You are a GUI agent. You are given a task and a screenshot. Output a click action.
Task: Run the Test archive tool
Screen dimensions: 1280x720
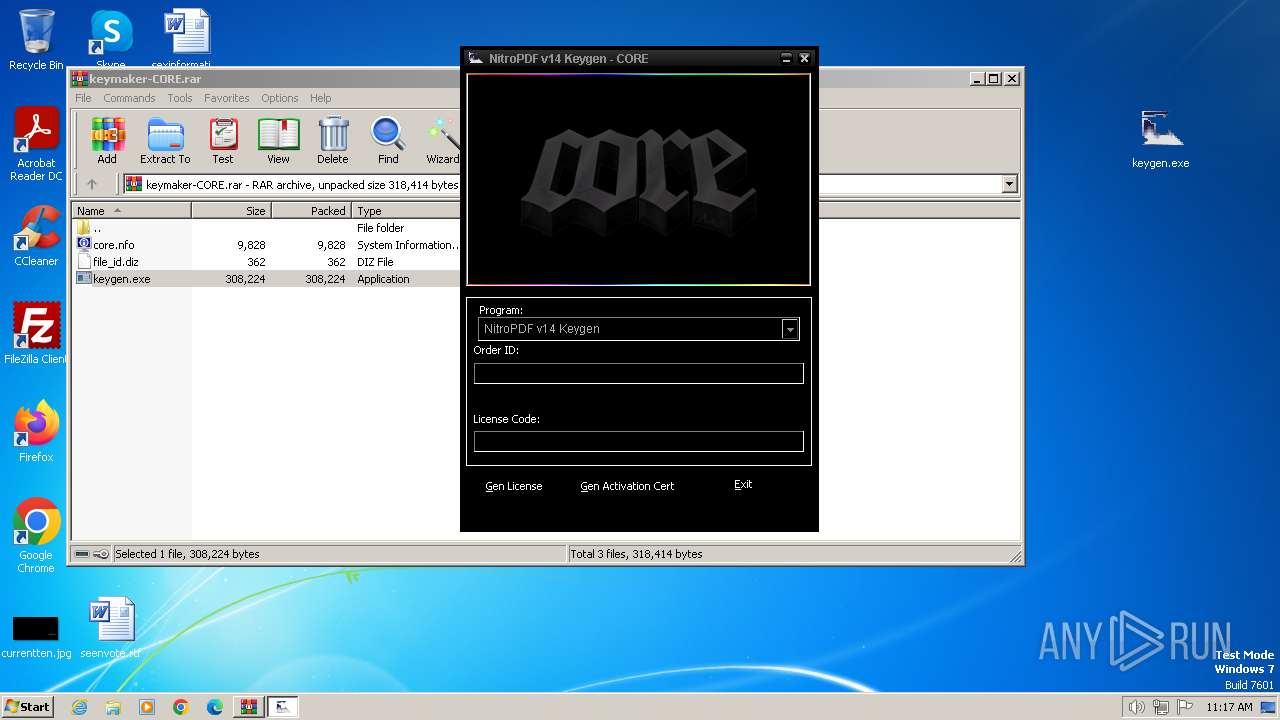point(222,140)
